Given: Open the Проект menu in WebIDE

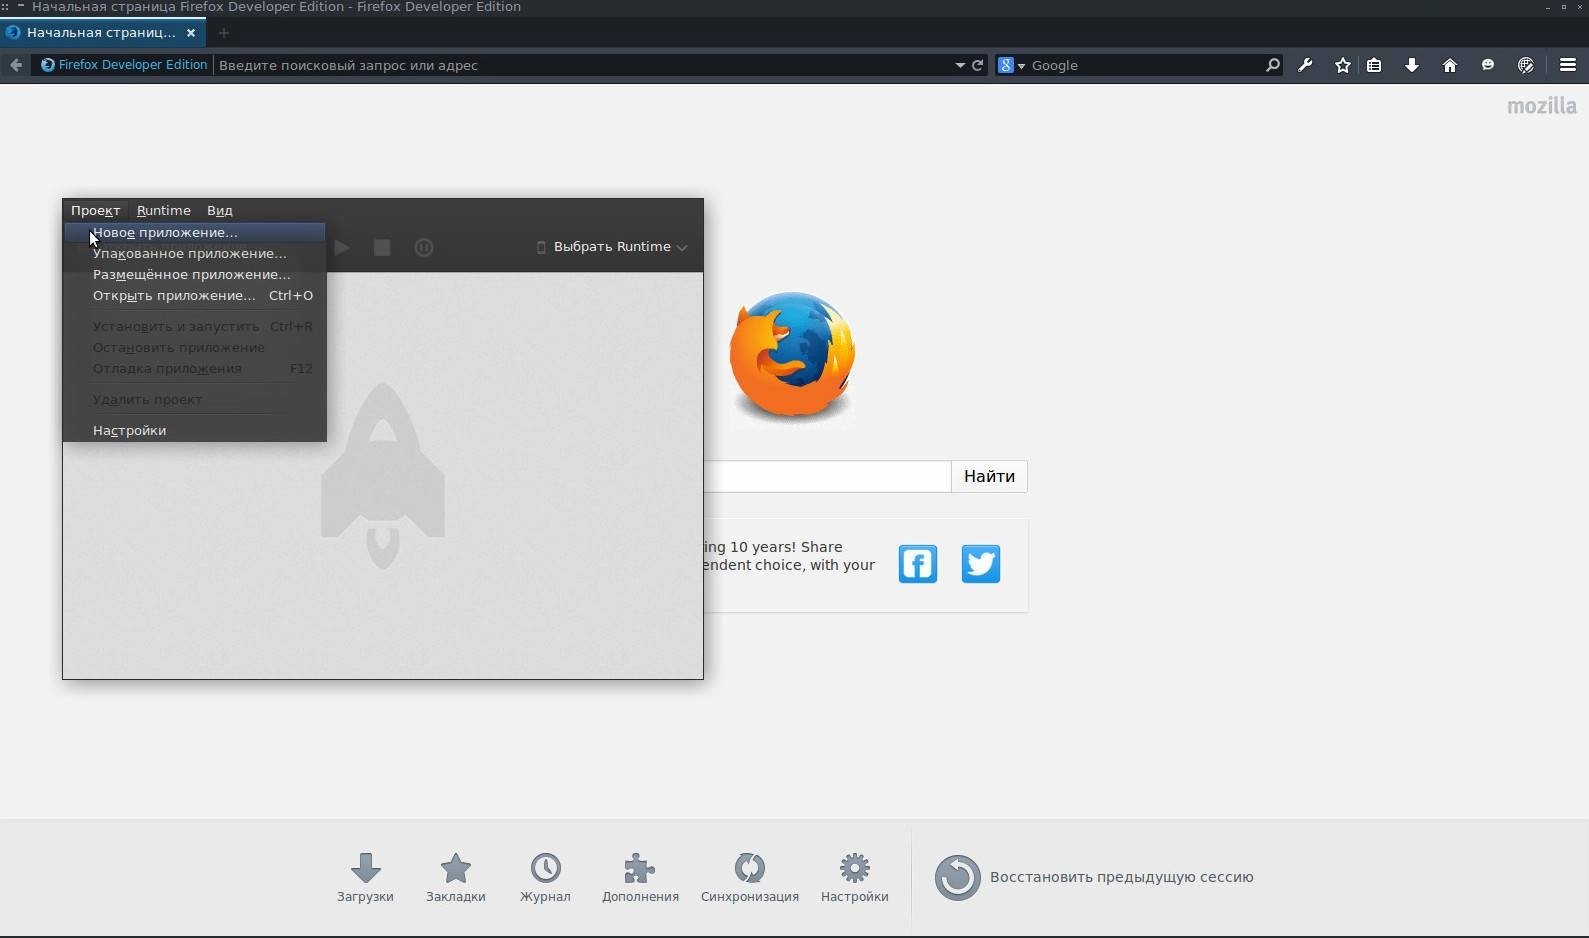Looking at the screenshot, I should [x=95, y=210].
